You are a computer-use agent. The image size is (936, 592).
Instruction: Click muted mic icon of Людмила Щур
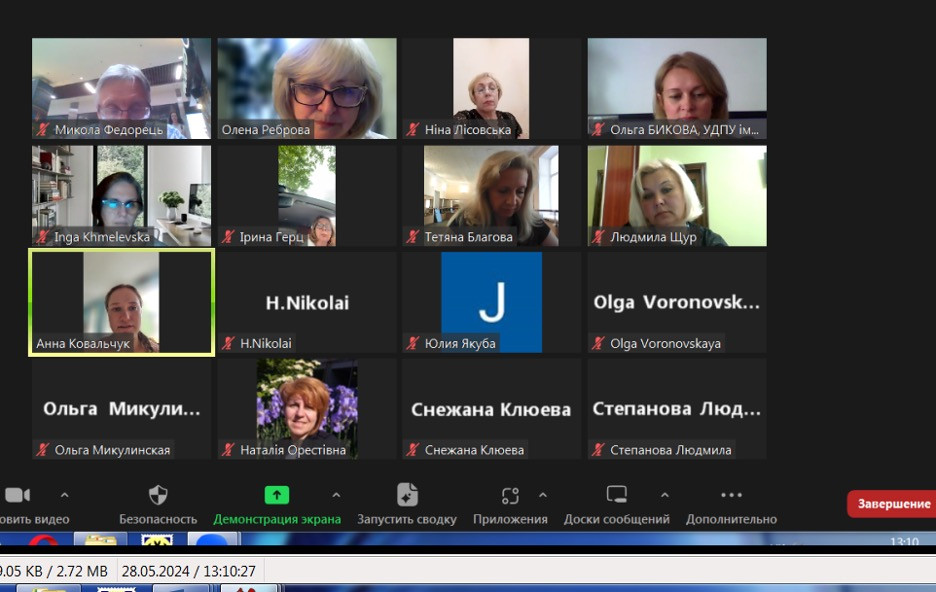pyautogui.click(x=598, y=237)
